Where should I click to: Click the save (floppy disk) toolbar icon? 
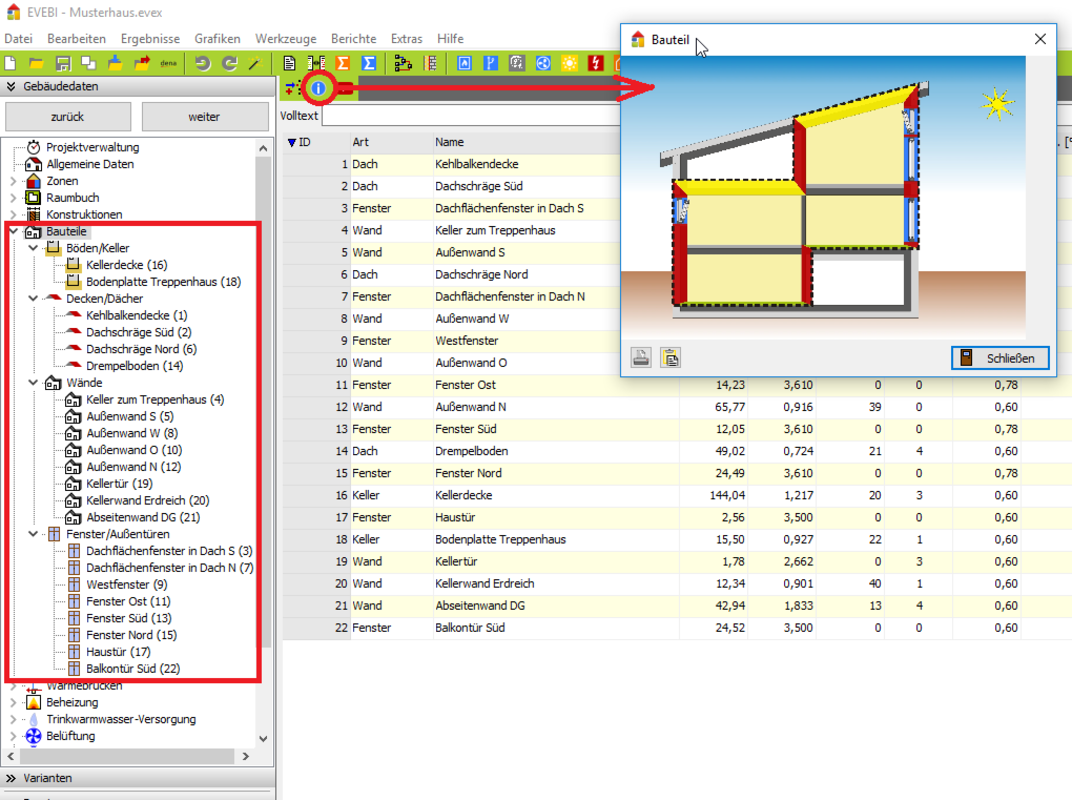(x=62, y=63)
